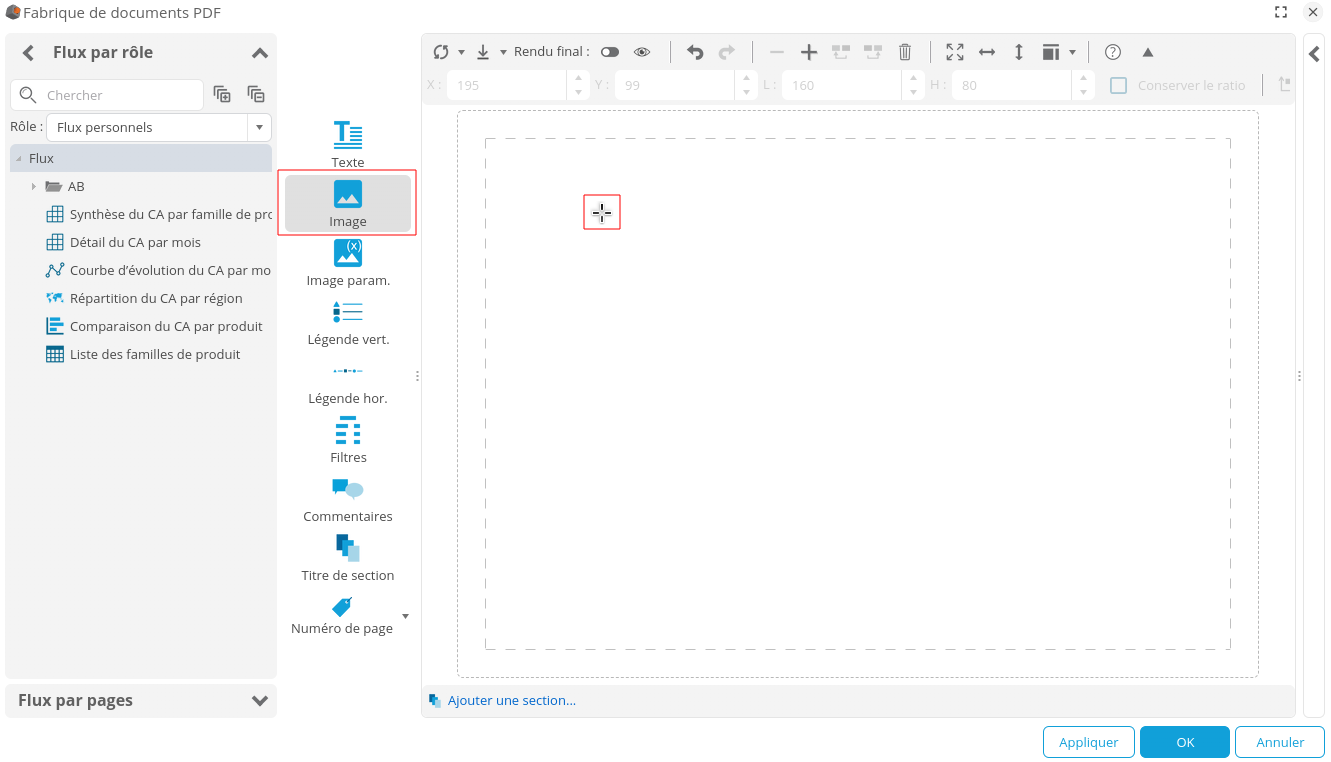The height and width of the screenshot is (762, 1331).
Task: Select Liste des familles de produit
Action: [143, 354]
